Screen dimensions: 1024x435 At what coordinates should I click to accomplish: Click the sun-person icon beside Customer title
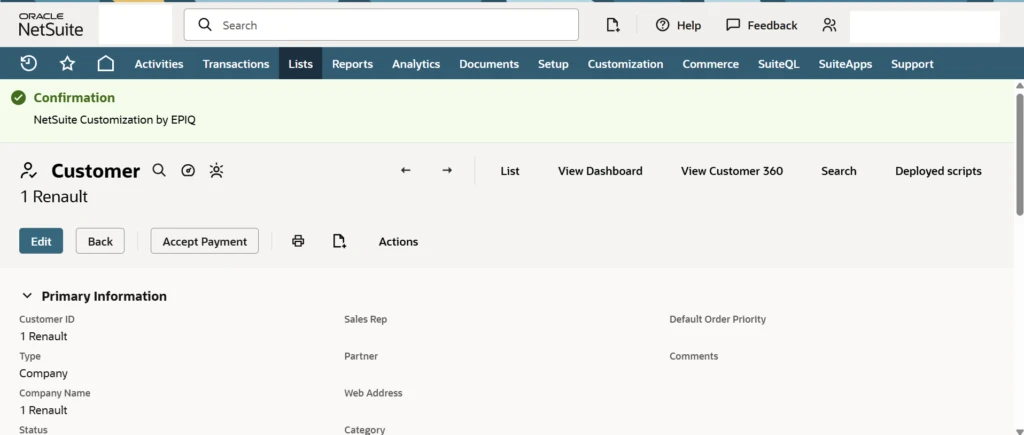click(x=216, y=170)
